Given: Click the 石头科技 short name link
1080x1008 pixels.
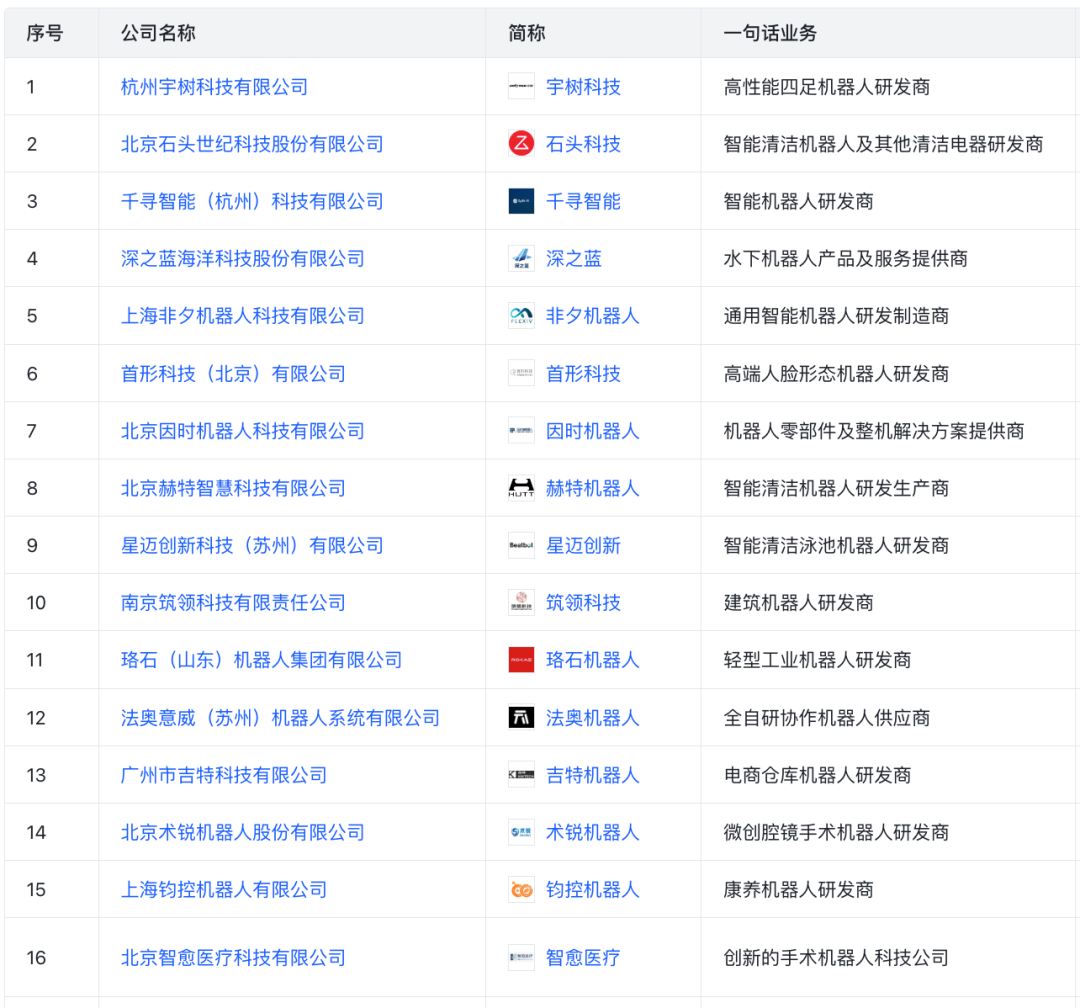Looking at the screenshot, I should (583, 144).
